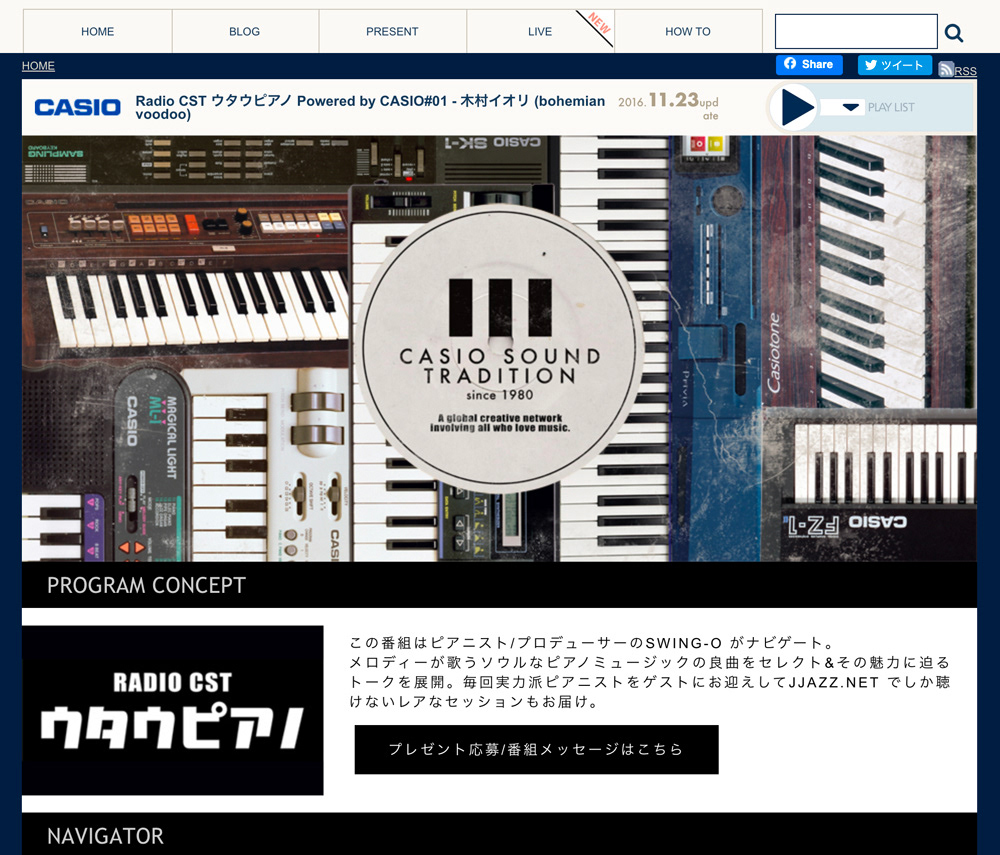Click the RSS text link

pyautogui.click(x=966, y=71)
